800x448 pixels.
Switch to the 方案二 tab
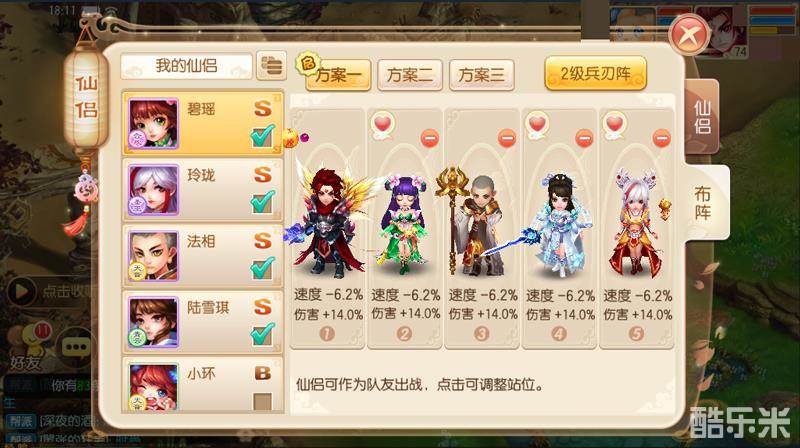(410, 76)
